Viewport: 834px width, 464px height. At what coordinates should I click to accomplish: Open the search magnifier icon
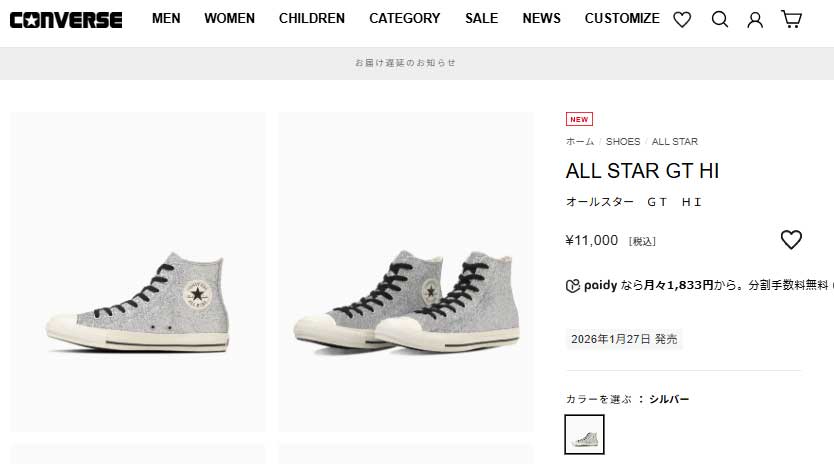point(719,19)
